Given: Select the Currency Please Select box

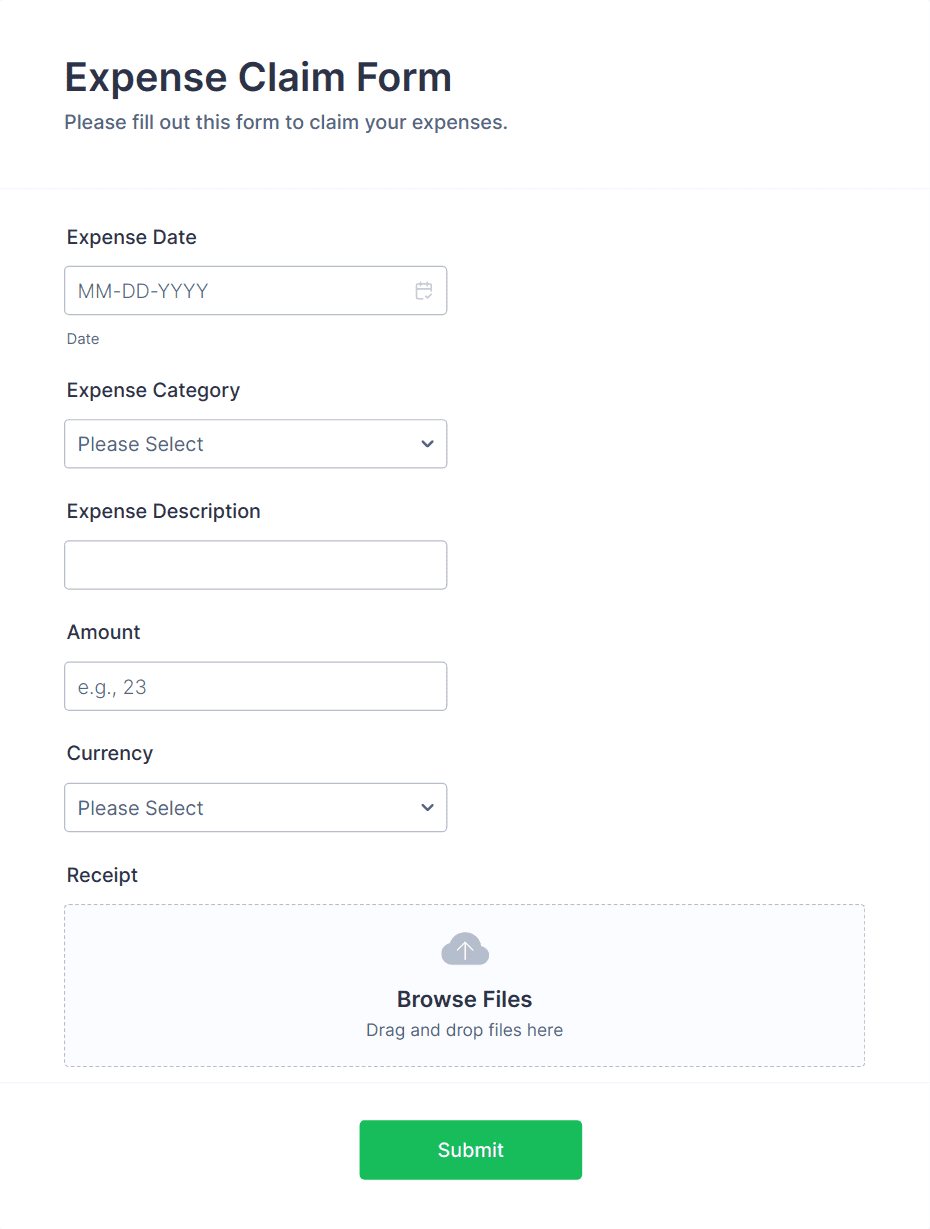Looking at the screenshot, I should (255, 807).
